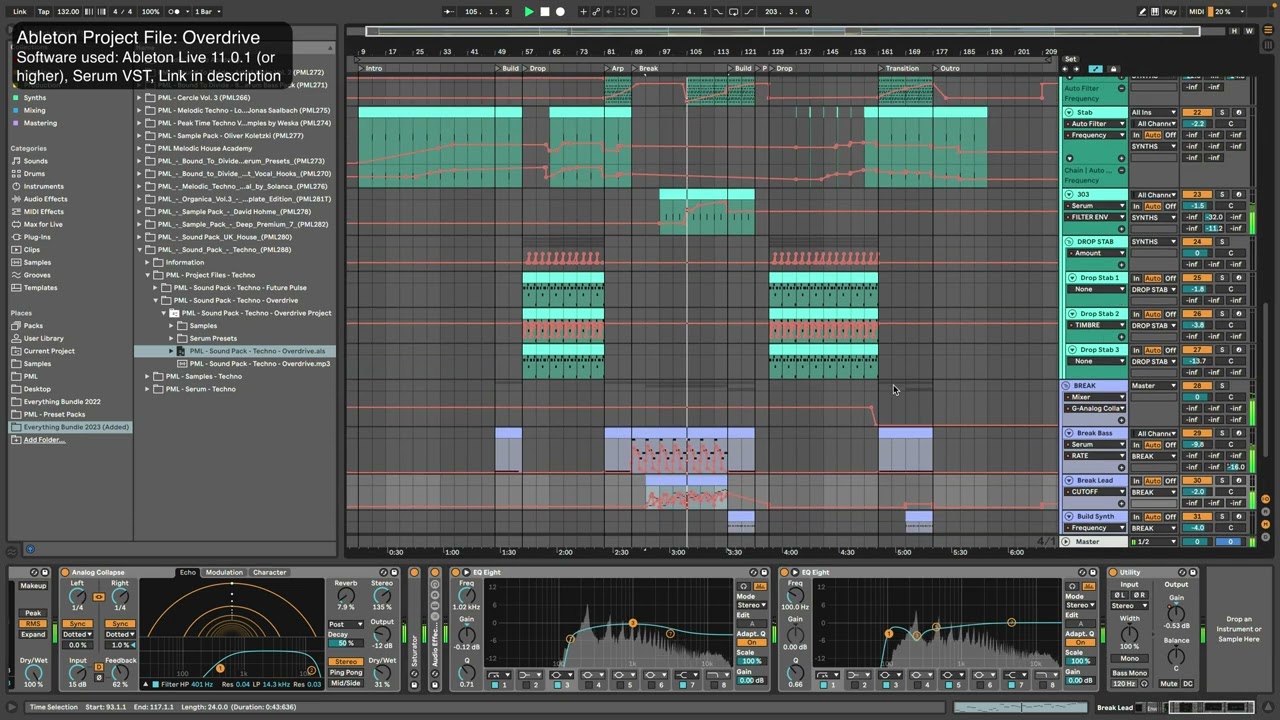Solo the Stab track

coord(1221,113)
